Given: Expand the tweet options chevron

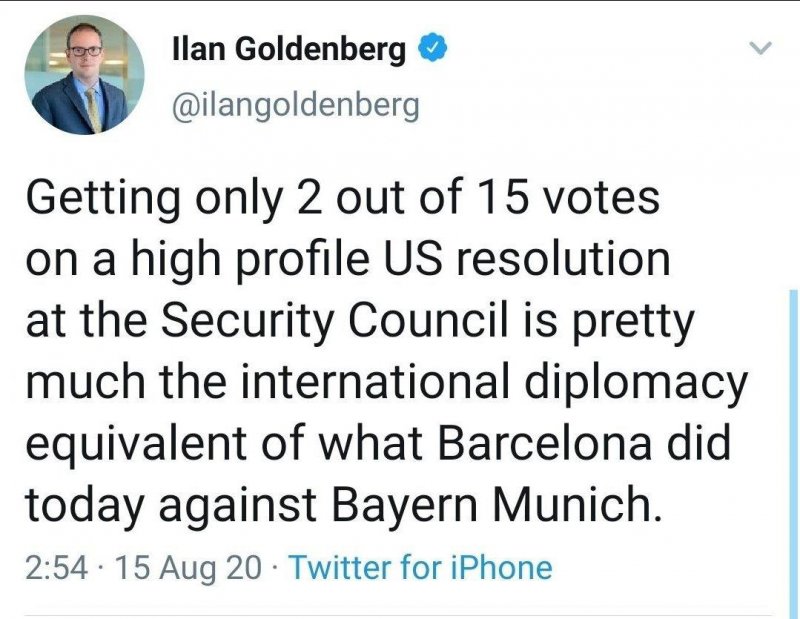Looking at the screenshot, I should coord(760,48).
